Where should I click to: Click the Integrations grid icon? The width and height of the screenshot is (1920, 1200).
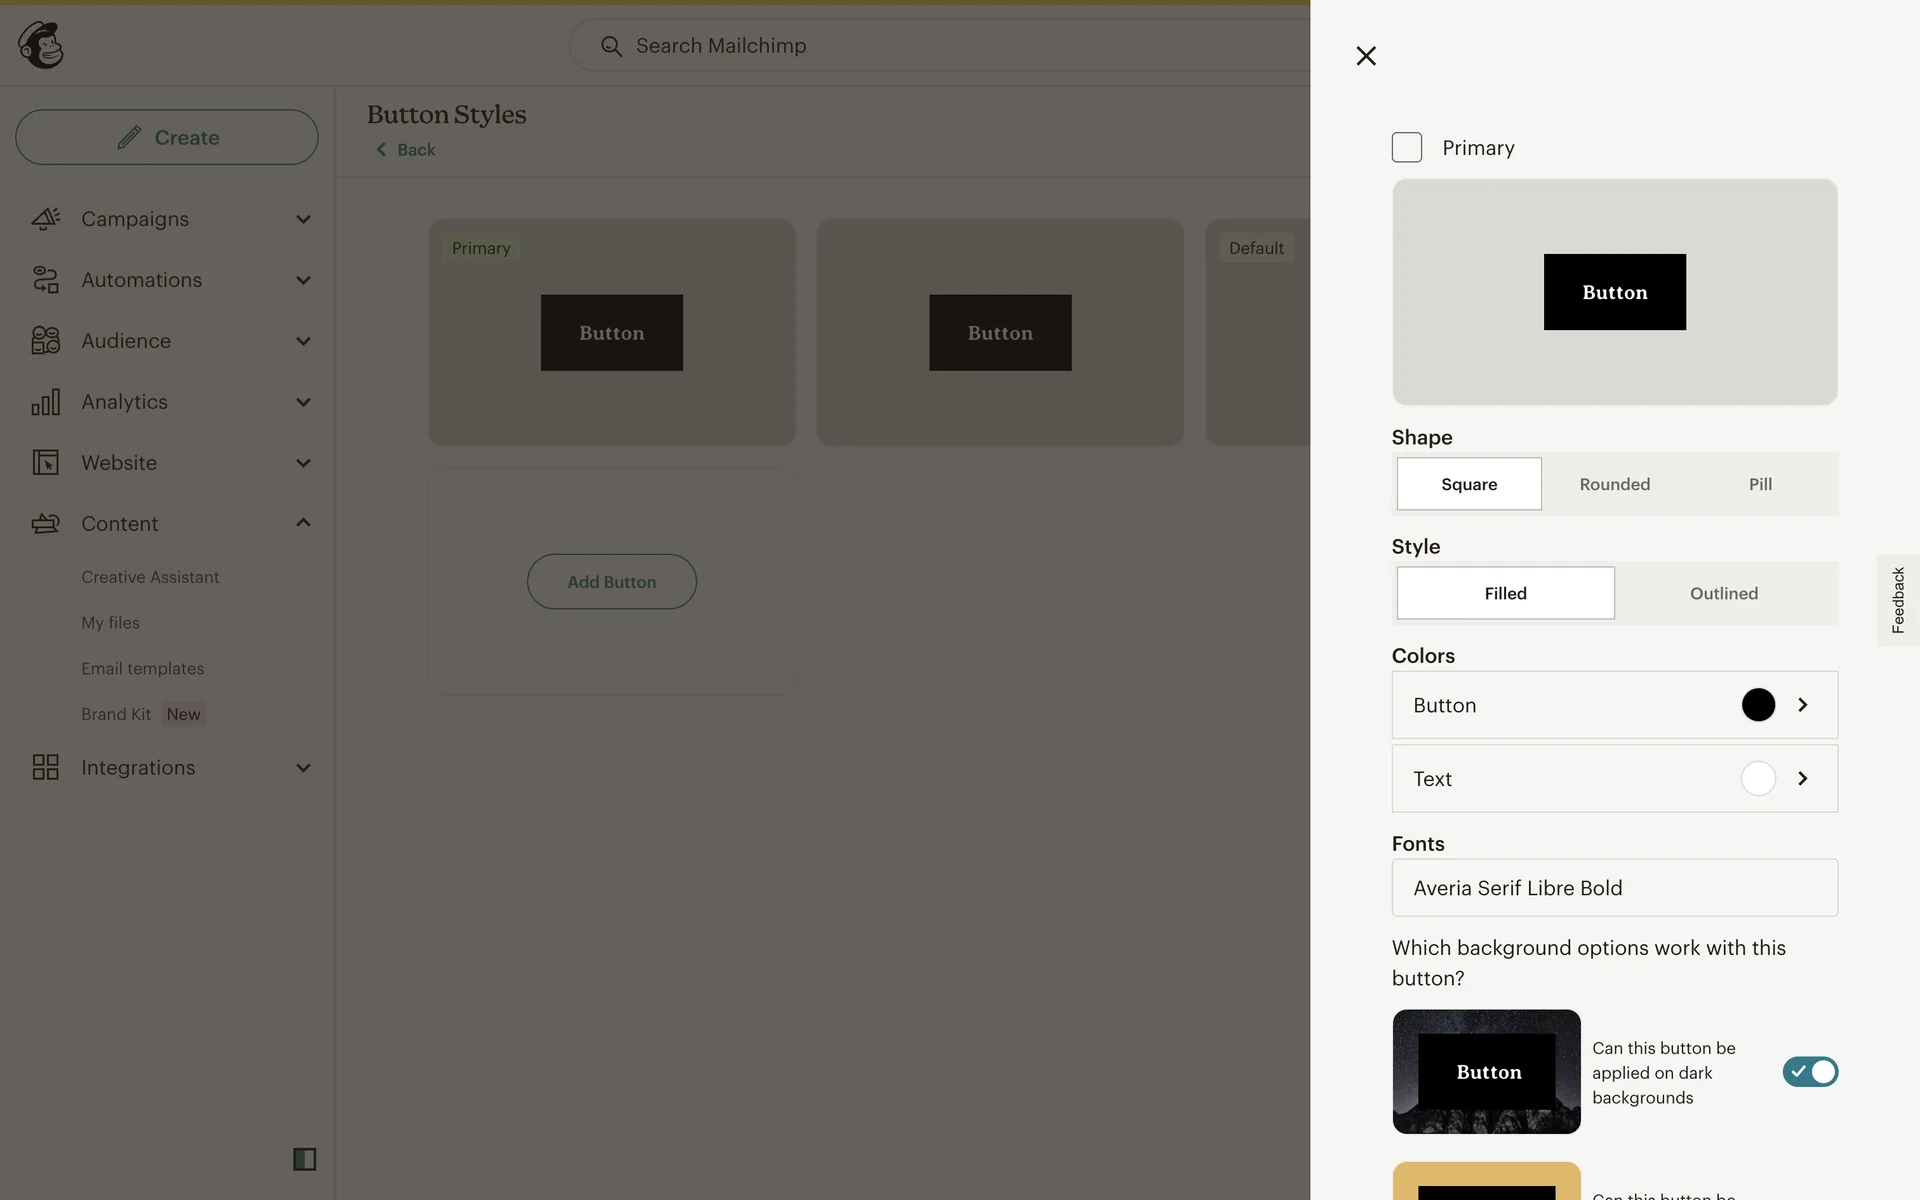[x=45, y=768]
